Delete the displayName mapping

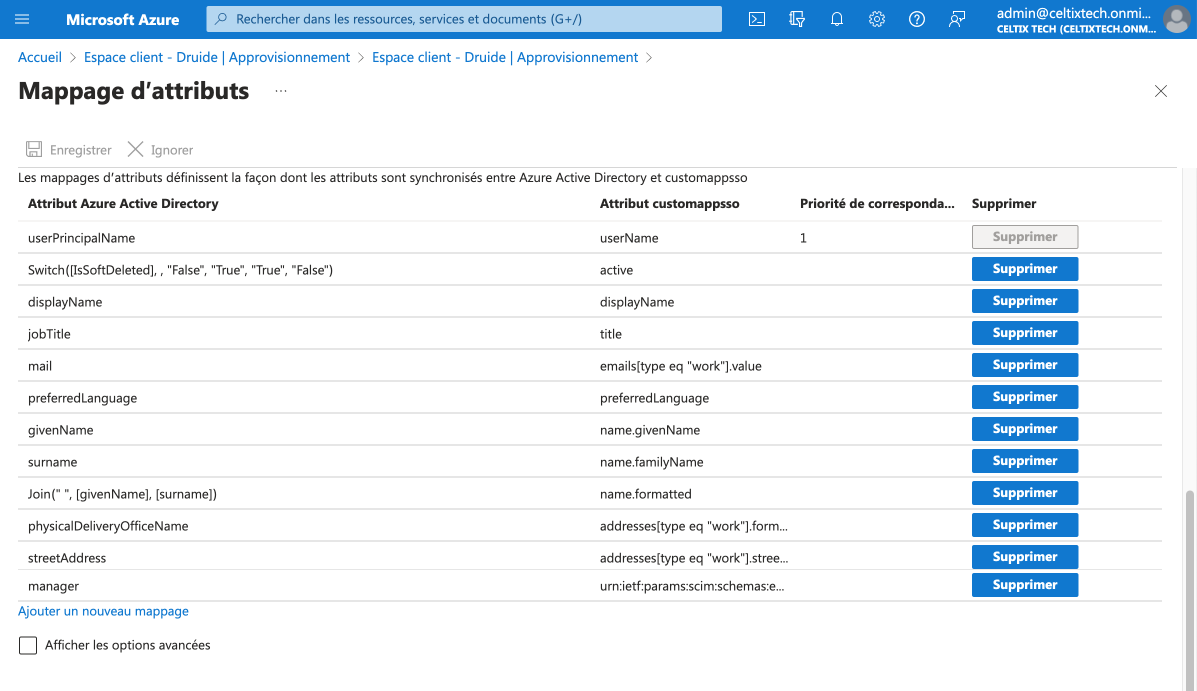[x=1024, y=301]
